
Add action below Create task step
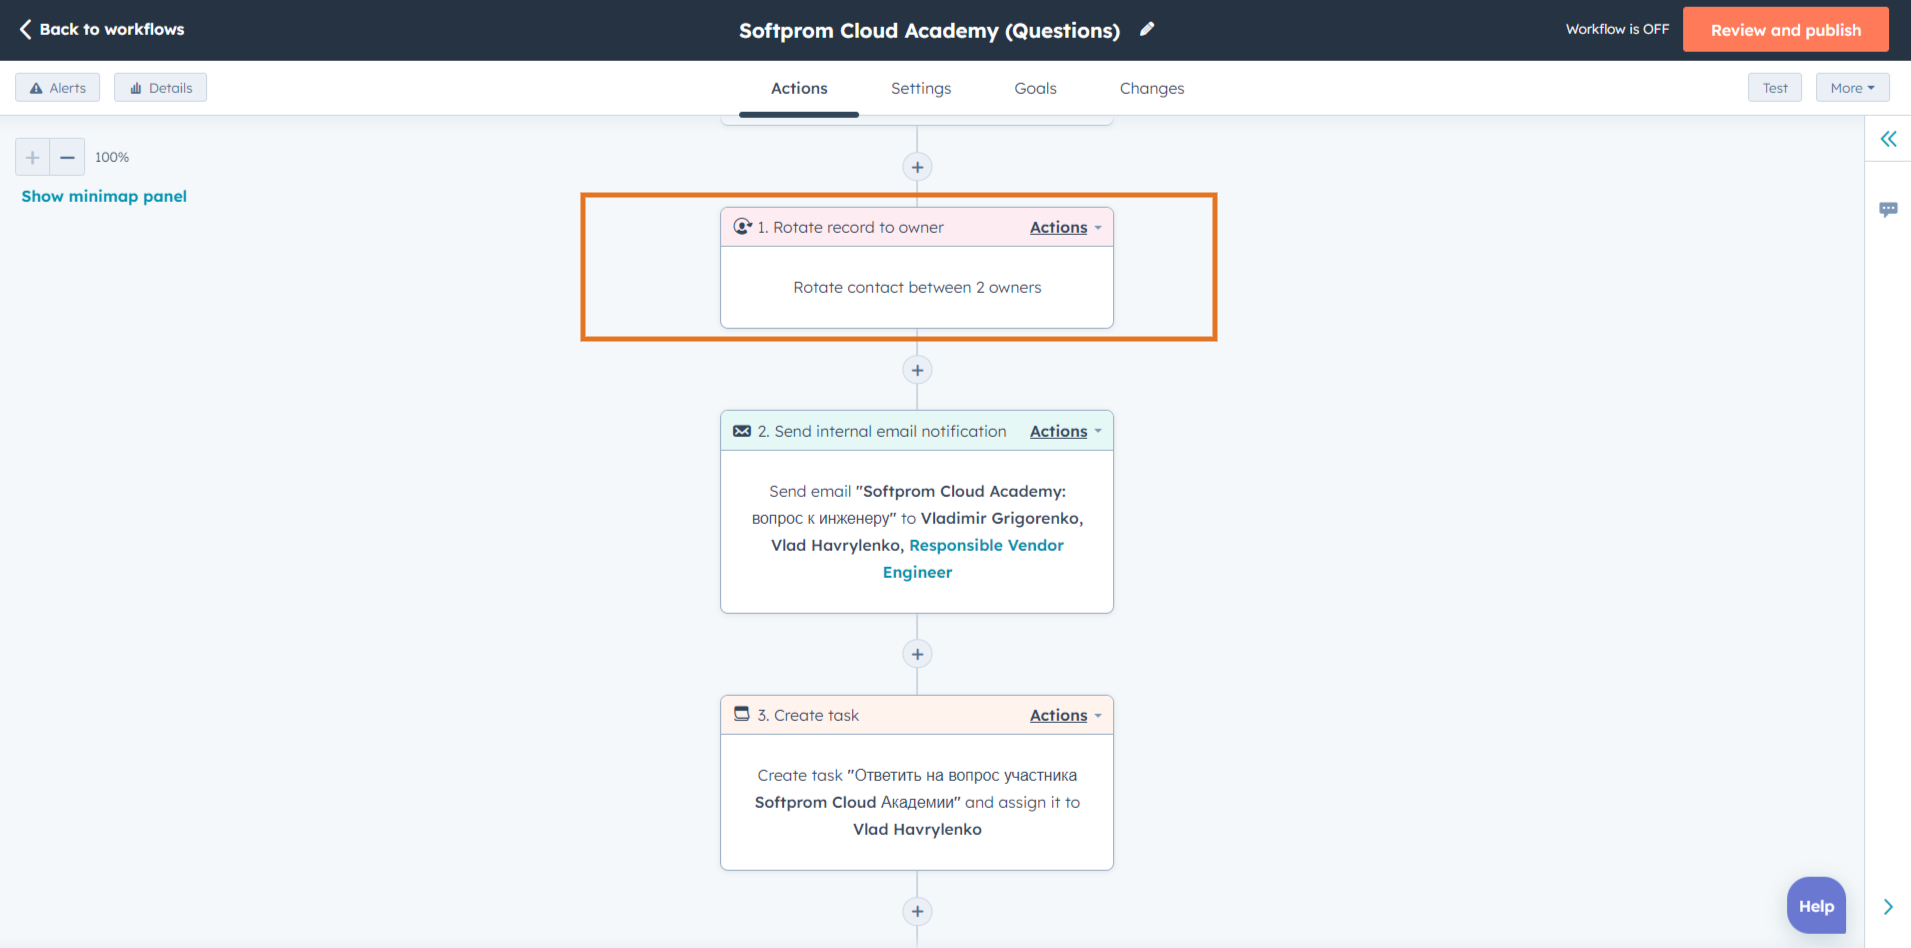point(917,911)
